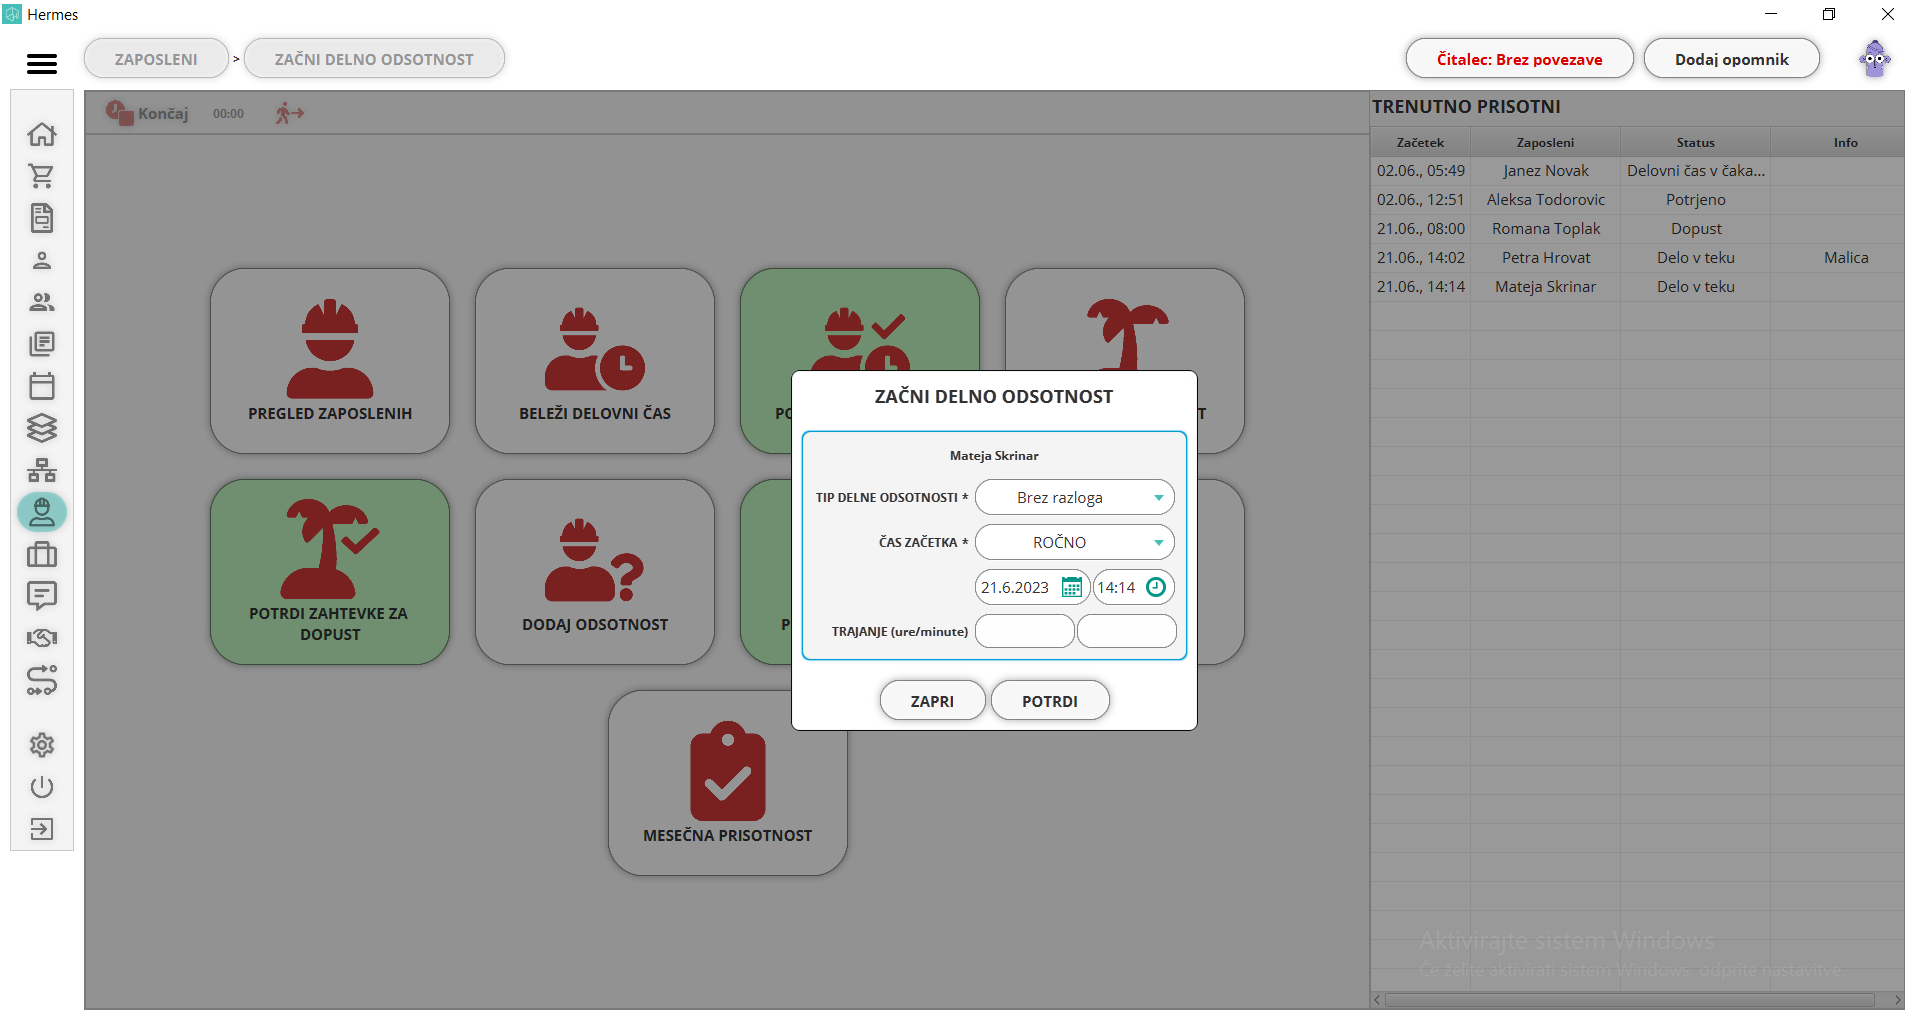Open POTRDI ZAHTEVKE ZA DOPUST tile
This screenshot has height=1027, width=1915.
pos(330,572)
